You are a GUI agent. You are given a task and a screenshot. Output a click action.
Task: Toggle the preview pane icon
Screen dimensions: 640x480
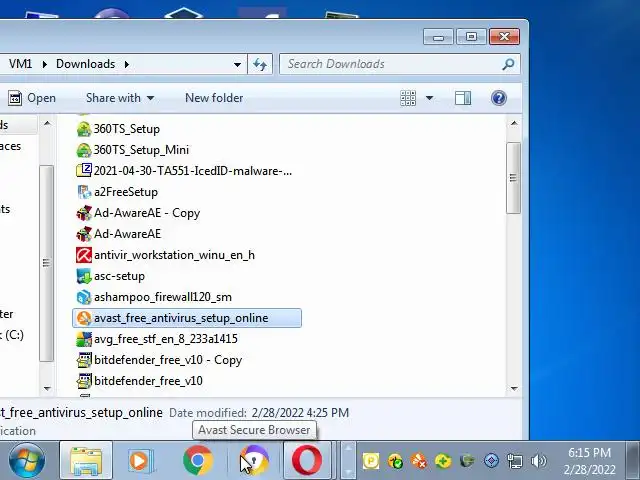click(463, 98)
